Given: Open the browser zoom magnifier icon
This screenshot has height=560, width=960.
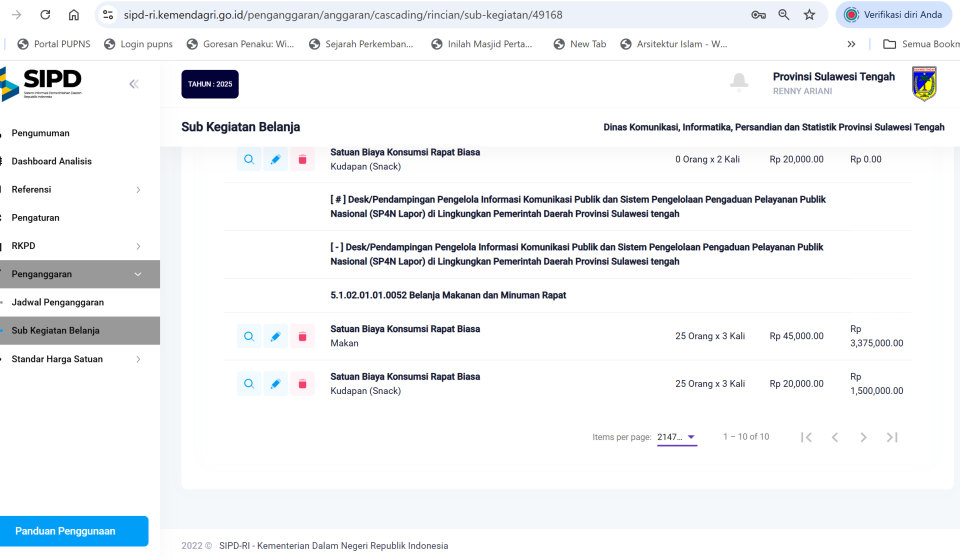Looking at the screenshot, I should 784,15.
